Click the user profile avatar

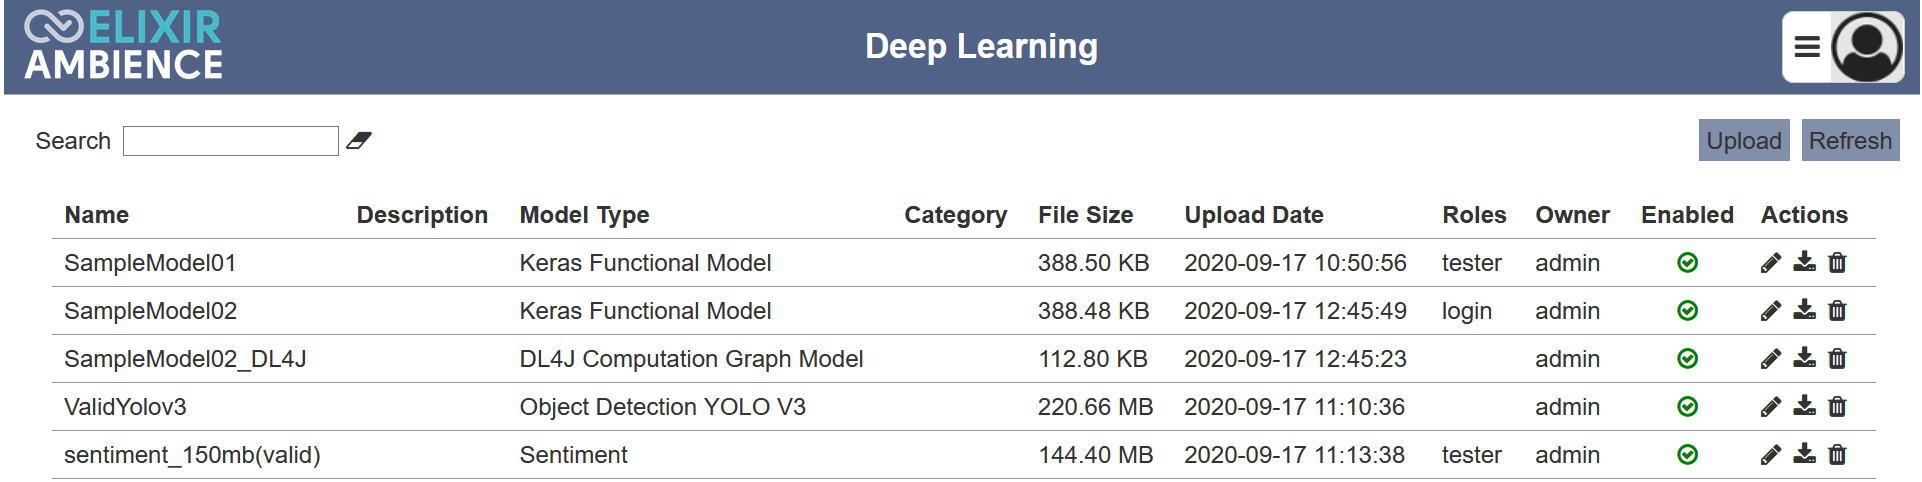click(1867, 47)
